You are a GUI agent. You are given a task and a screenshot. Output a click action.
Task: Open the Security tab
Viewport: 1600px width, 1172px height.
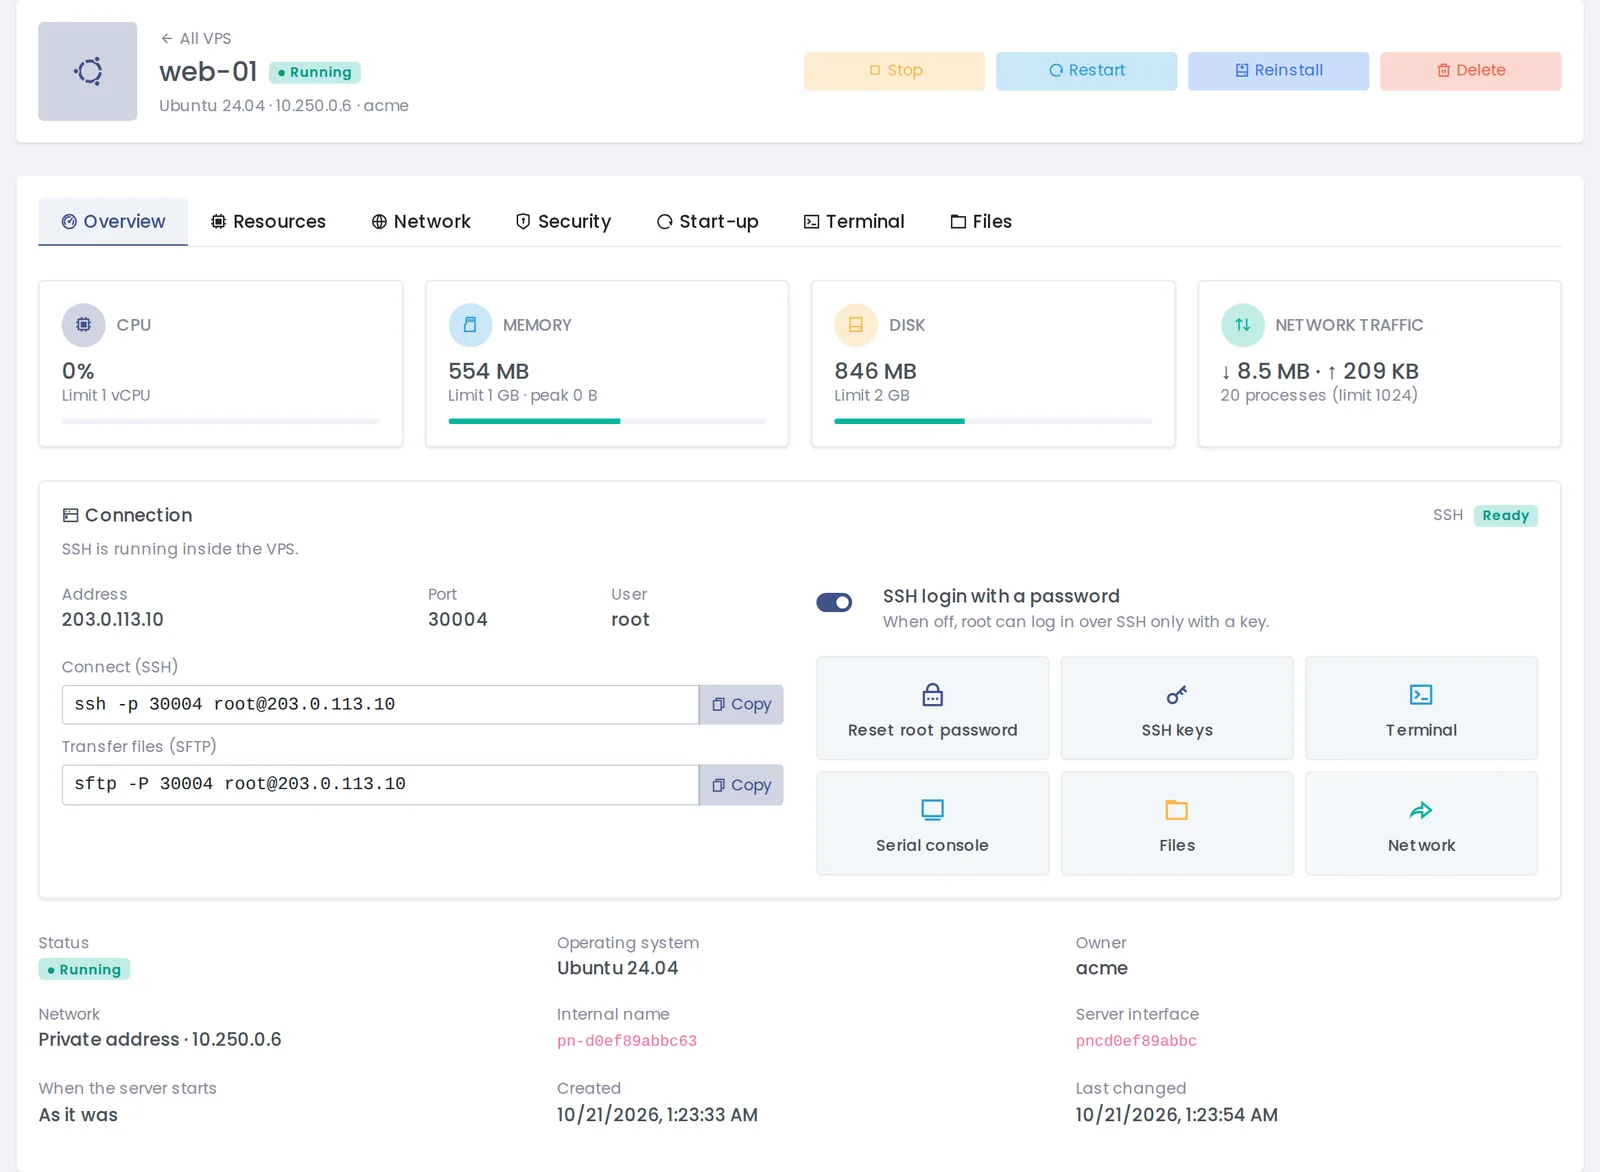(563, 221)
